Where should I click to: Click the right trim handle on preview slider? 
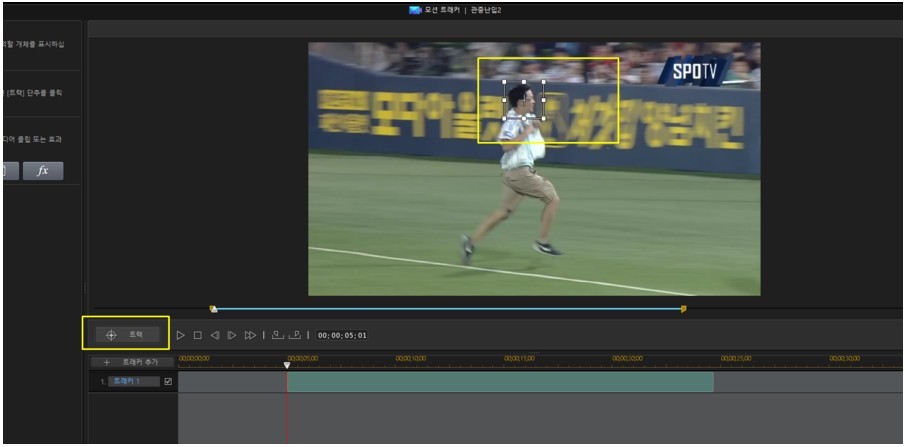pos(684,309)
